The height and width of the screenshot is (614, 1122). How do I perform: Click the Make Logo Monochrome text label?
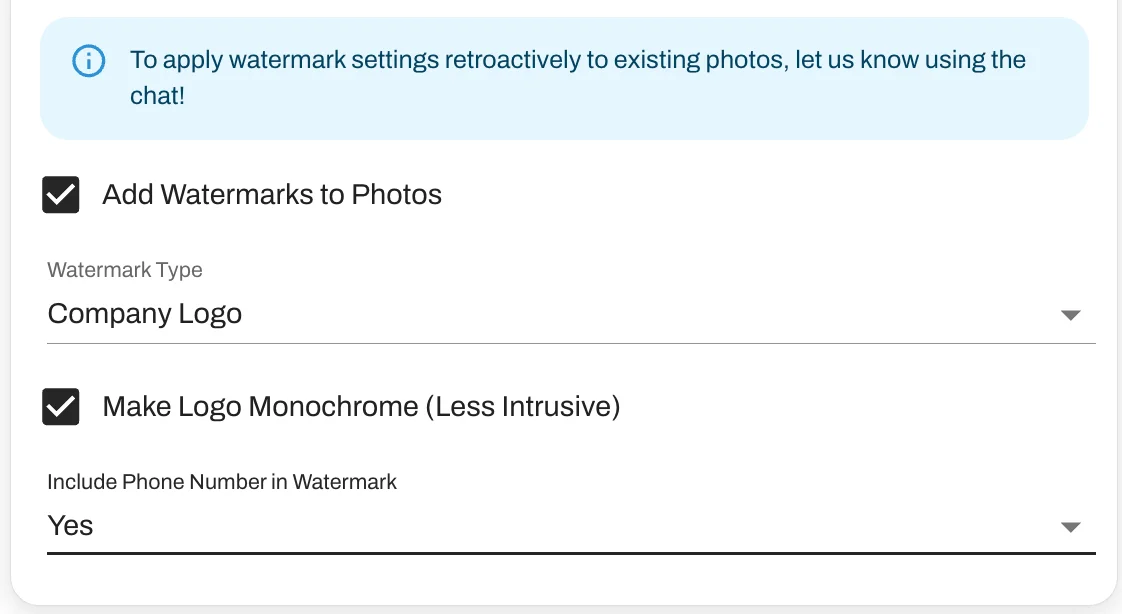pos(360,407)
